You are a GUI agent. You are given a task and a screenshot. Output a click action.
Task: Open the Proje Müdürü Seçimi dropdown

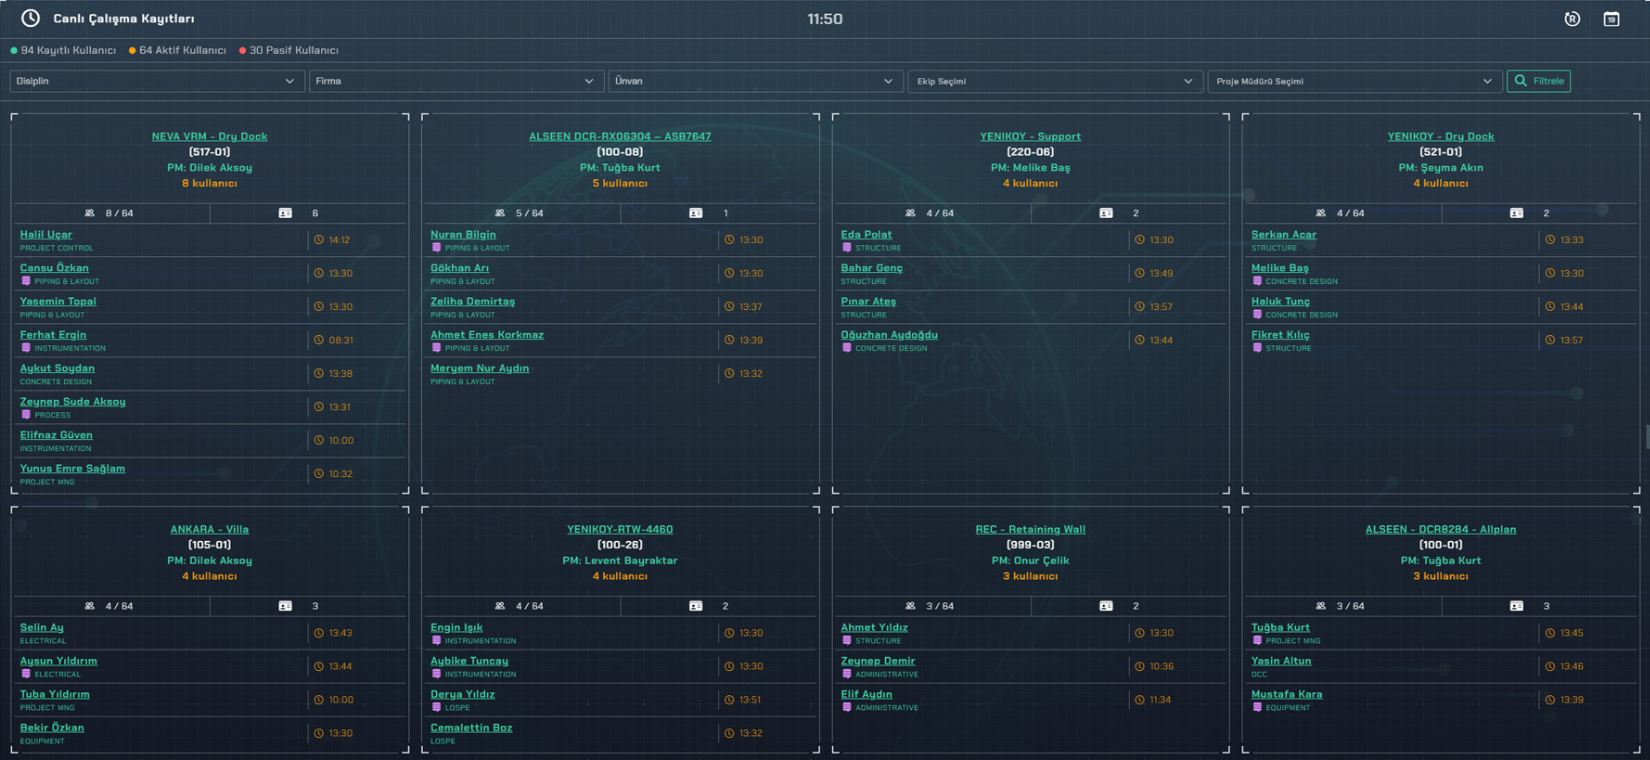tap(1353, 81)
